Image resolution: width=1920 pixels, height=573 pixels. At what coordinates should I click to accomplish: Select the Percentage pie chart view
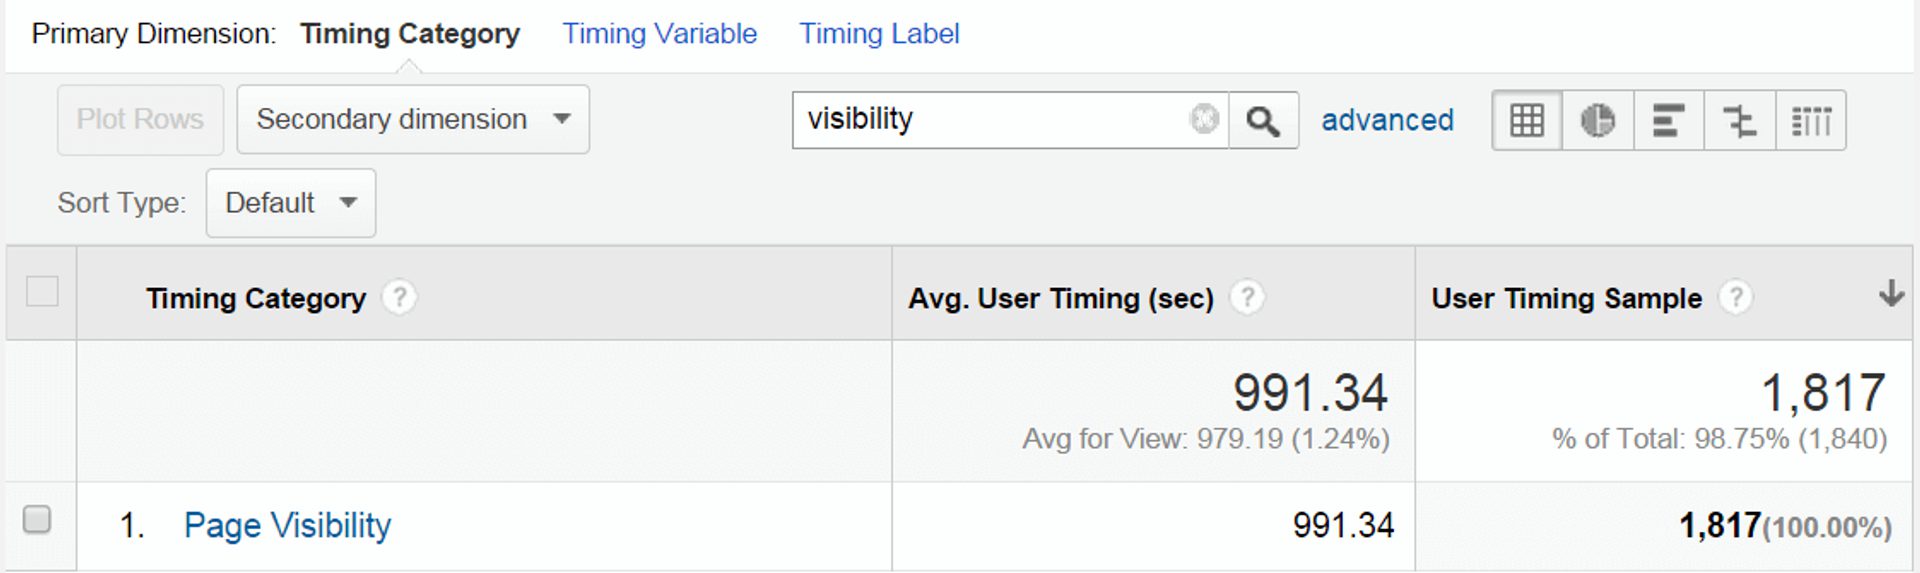coord(1598,121)
